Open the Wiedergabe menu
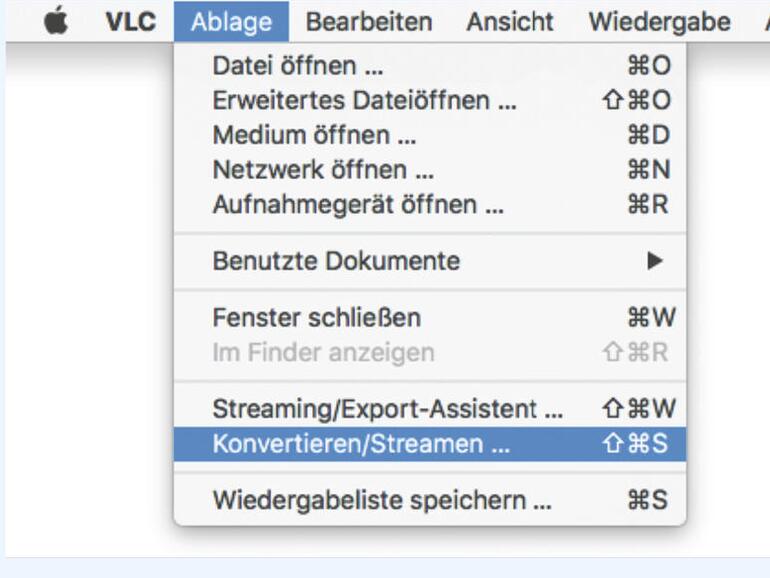 pyautogui.click(x=659, y=21)
